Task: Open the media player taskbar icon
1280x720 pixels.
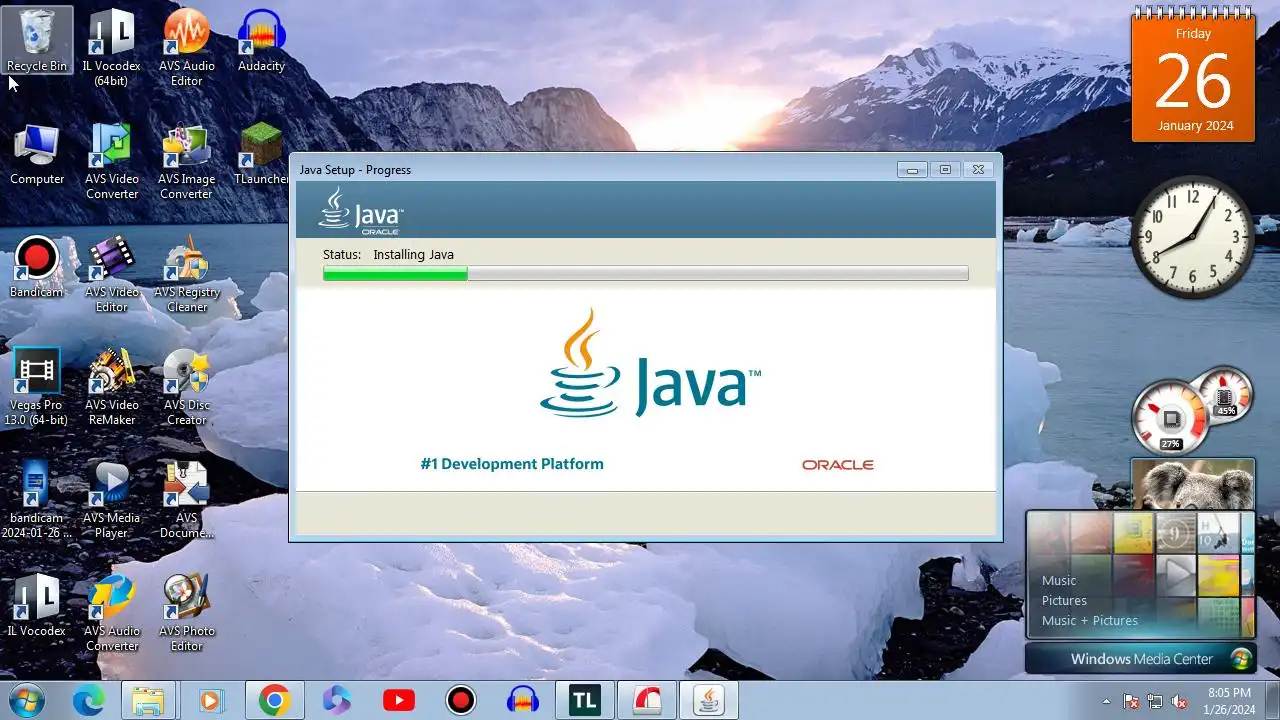Action: (x=211, y=701)
